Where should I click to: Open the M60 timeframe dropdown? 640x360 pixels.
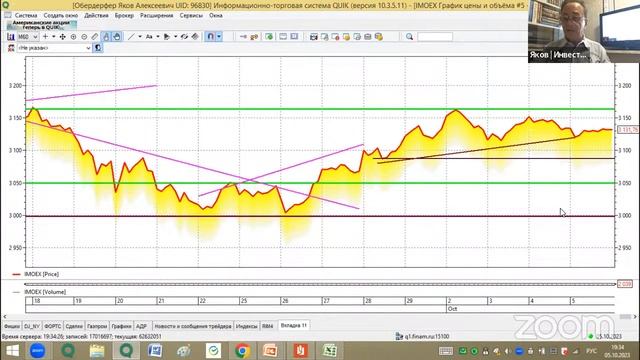click(28, 37)
